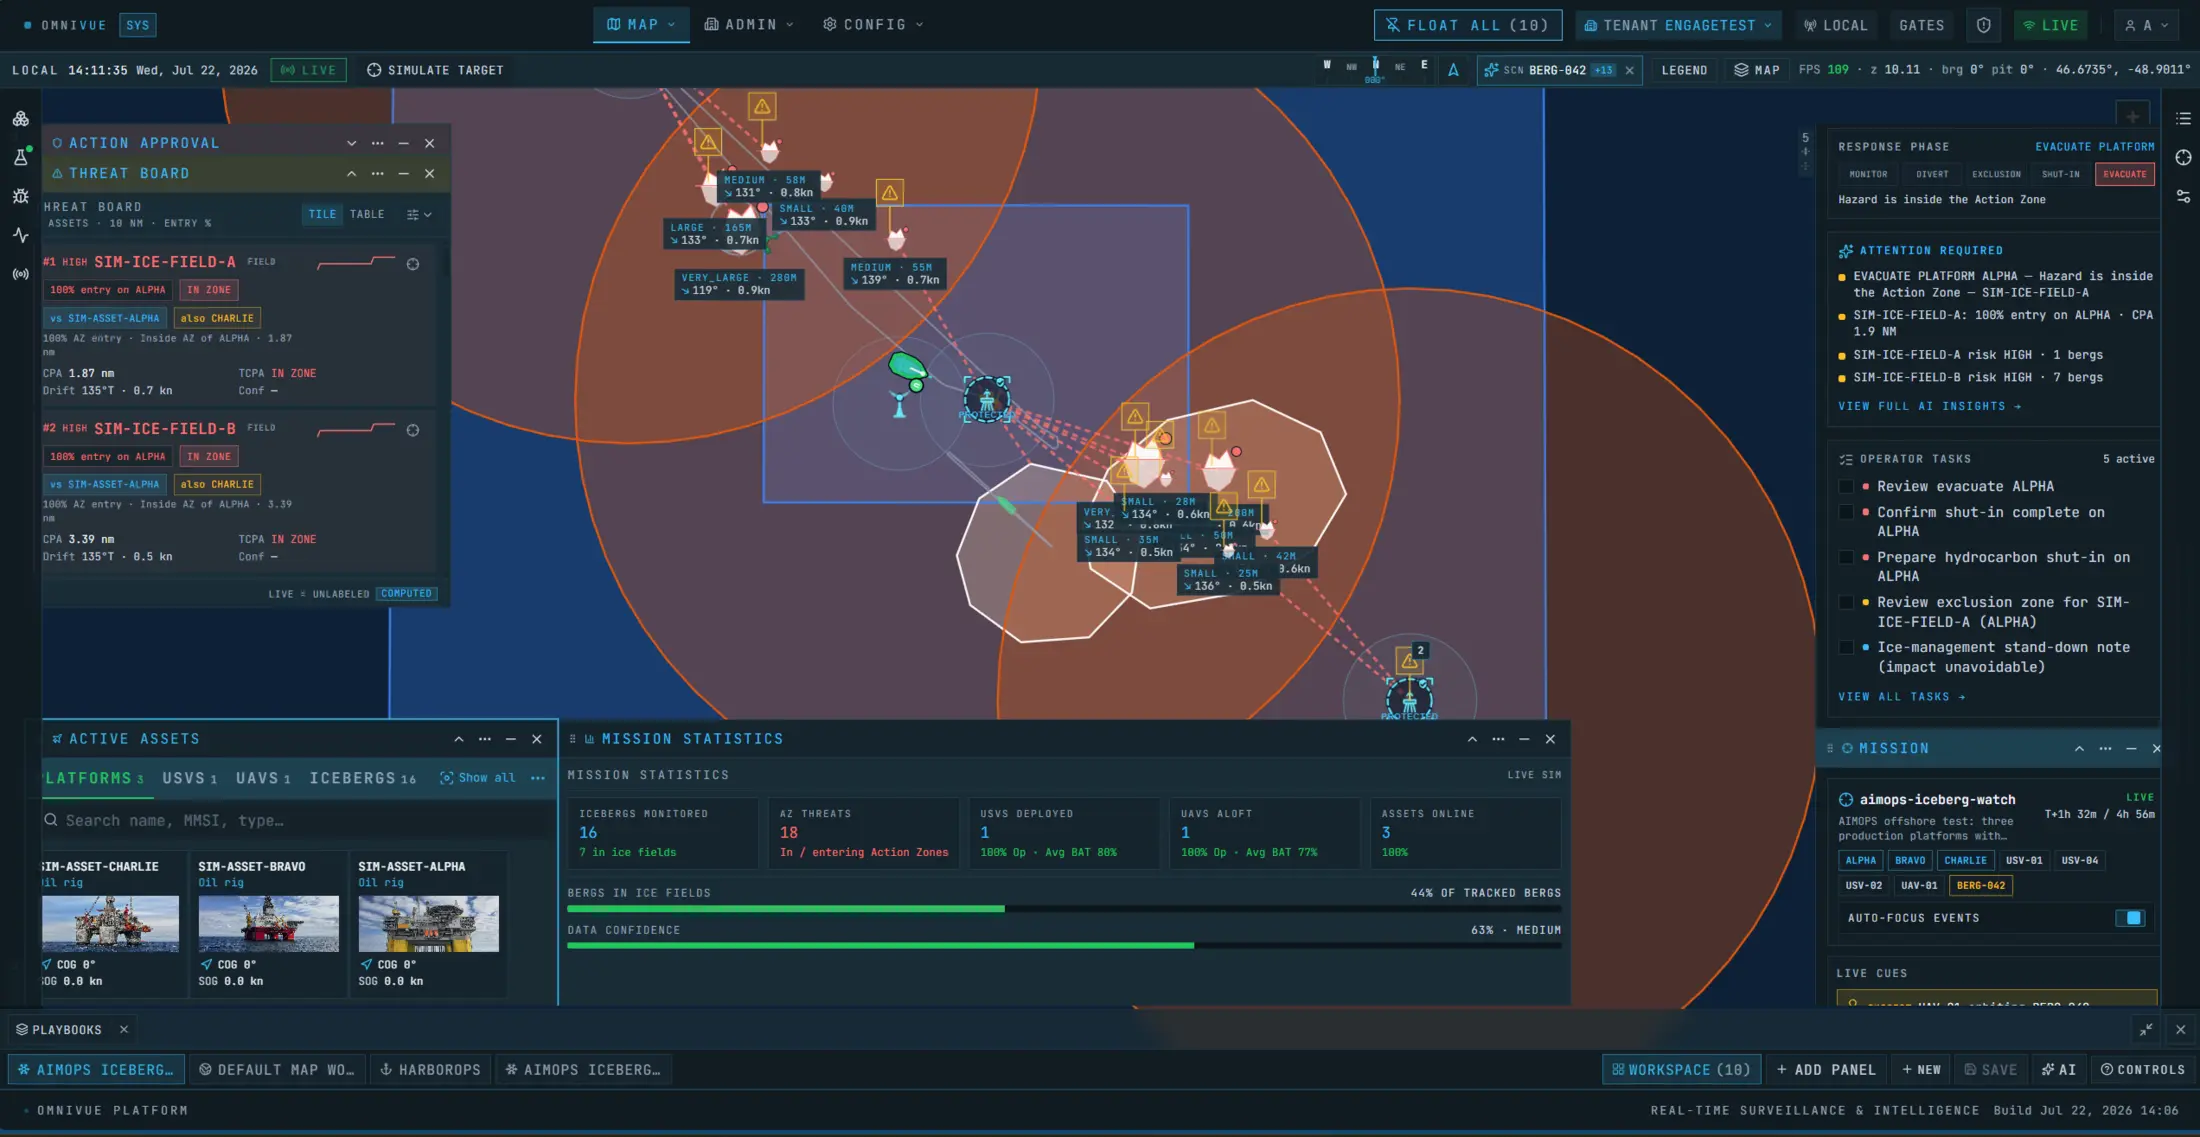
Task: Expand the Action Approval panel chevron
Action: click(352, 143)
